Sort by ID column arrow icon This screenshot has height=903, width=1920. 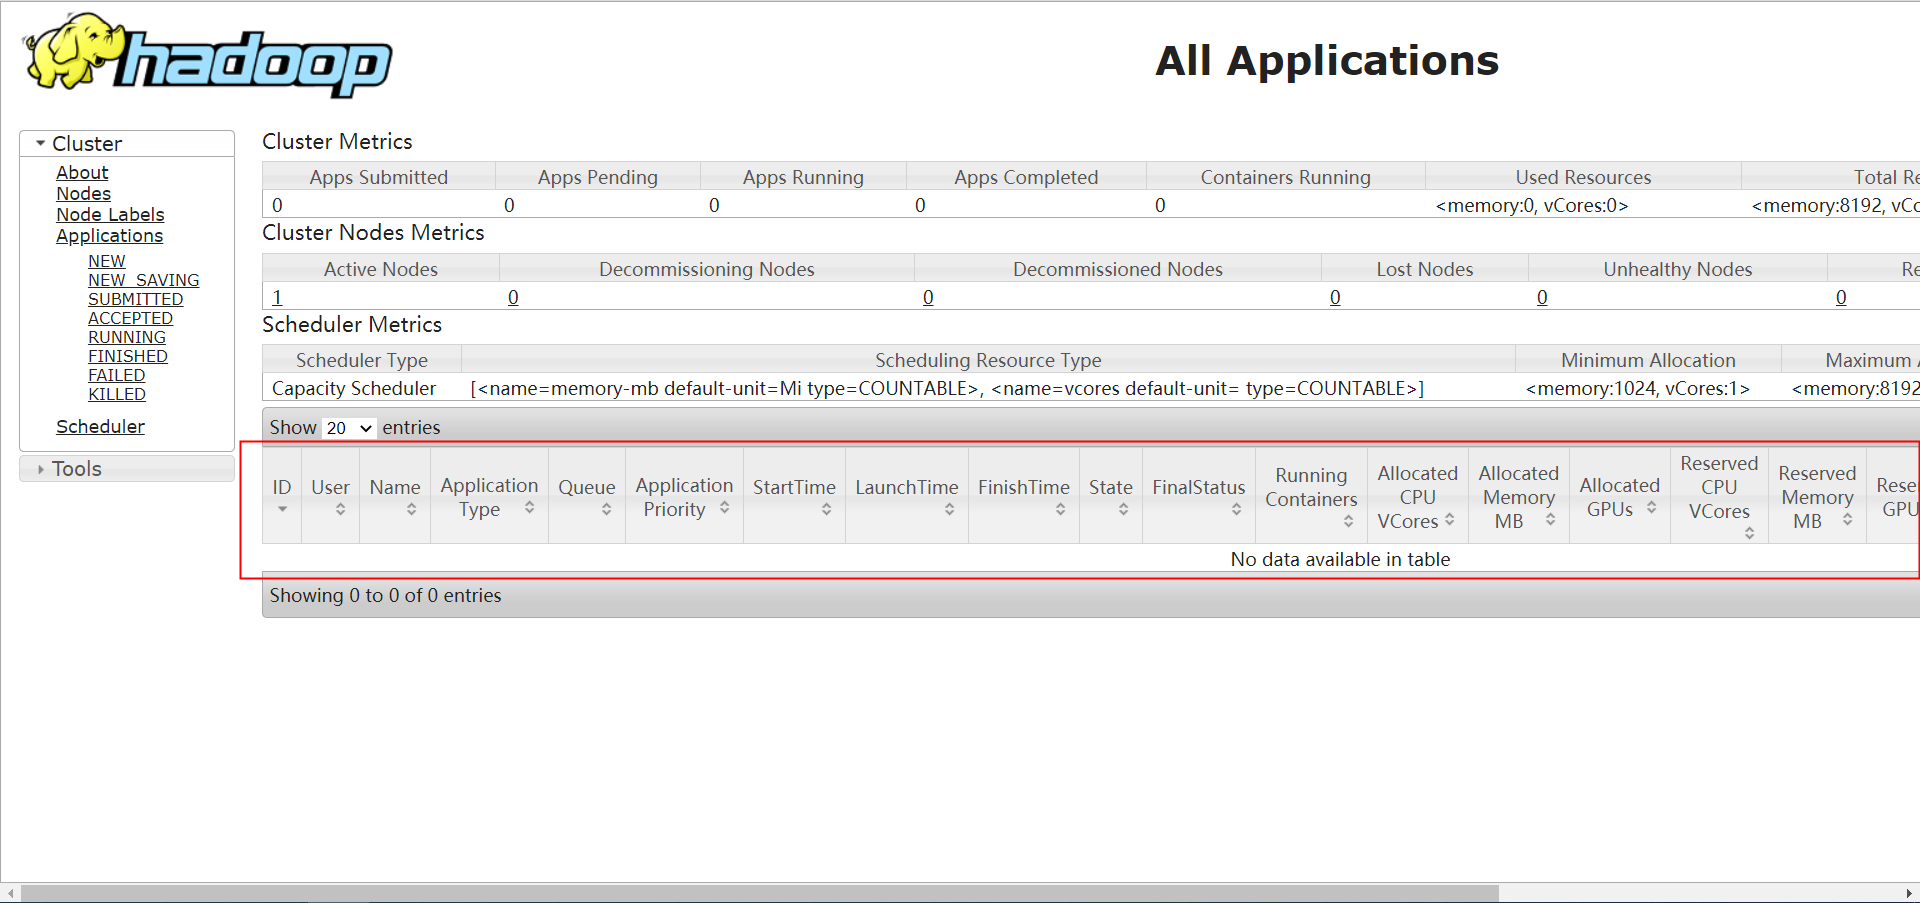282,509
